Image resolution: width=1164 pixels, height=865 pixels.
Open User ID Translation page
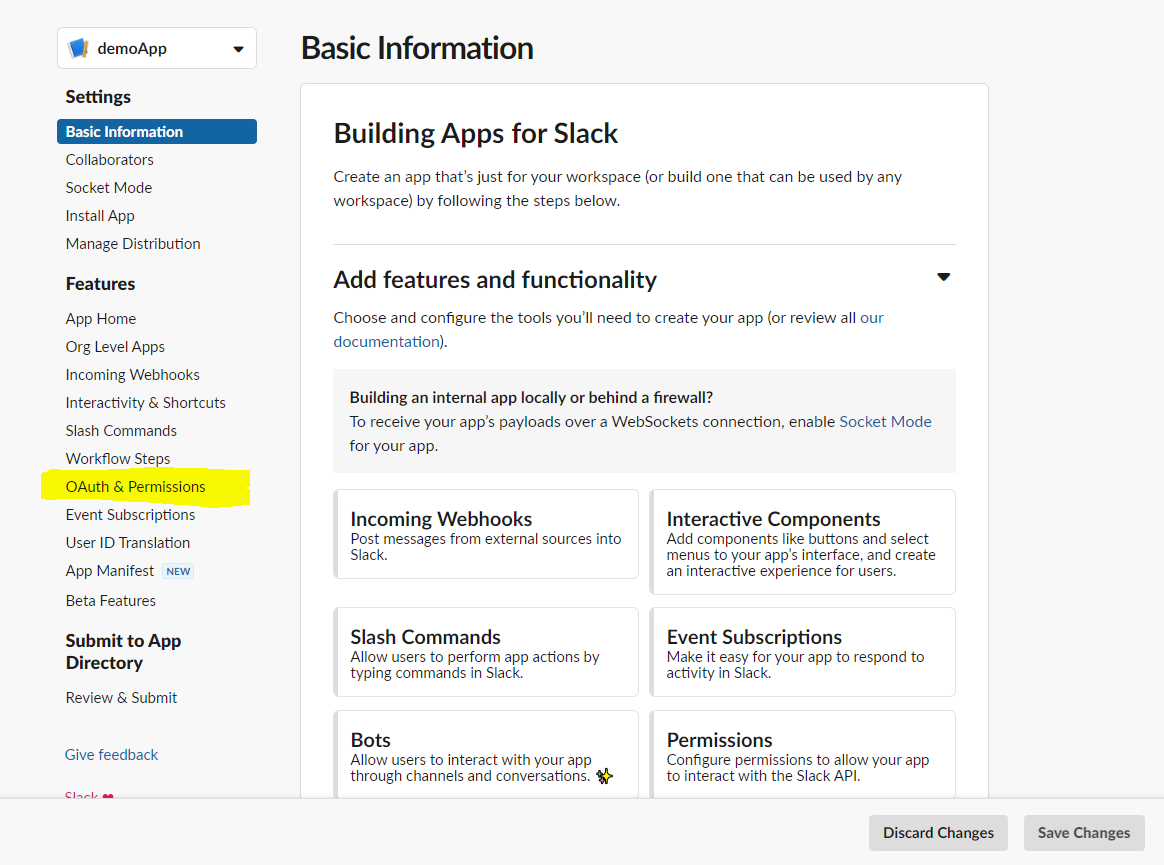coord(128,543)
